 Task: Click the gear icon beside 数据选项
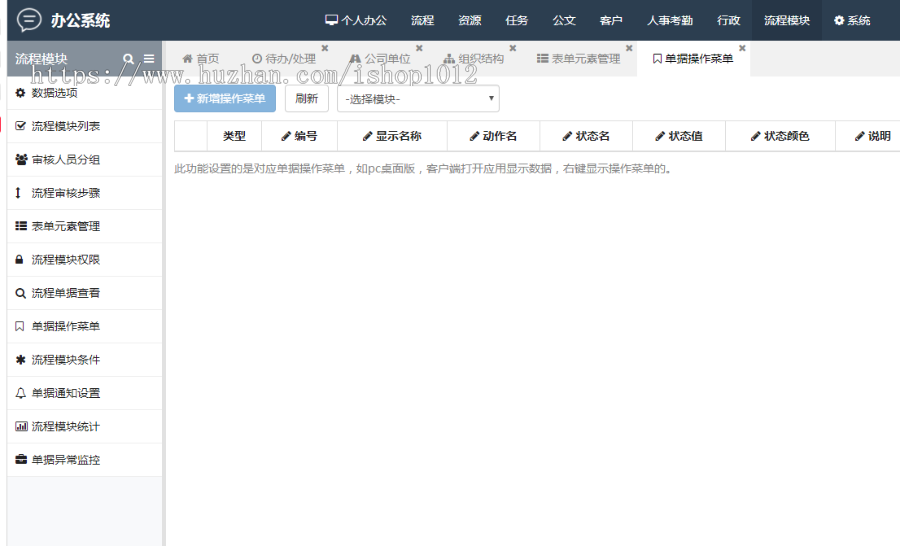(x=21, y=93)
